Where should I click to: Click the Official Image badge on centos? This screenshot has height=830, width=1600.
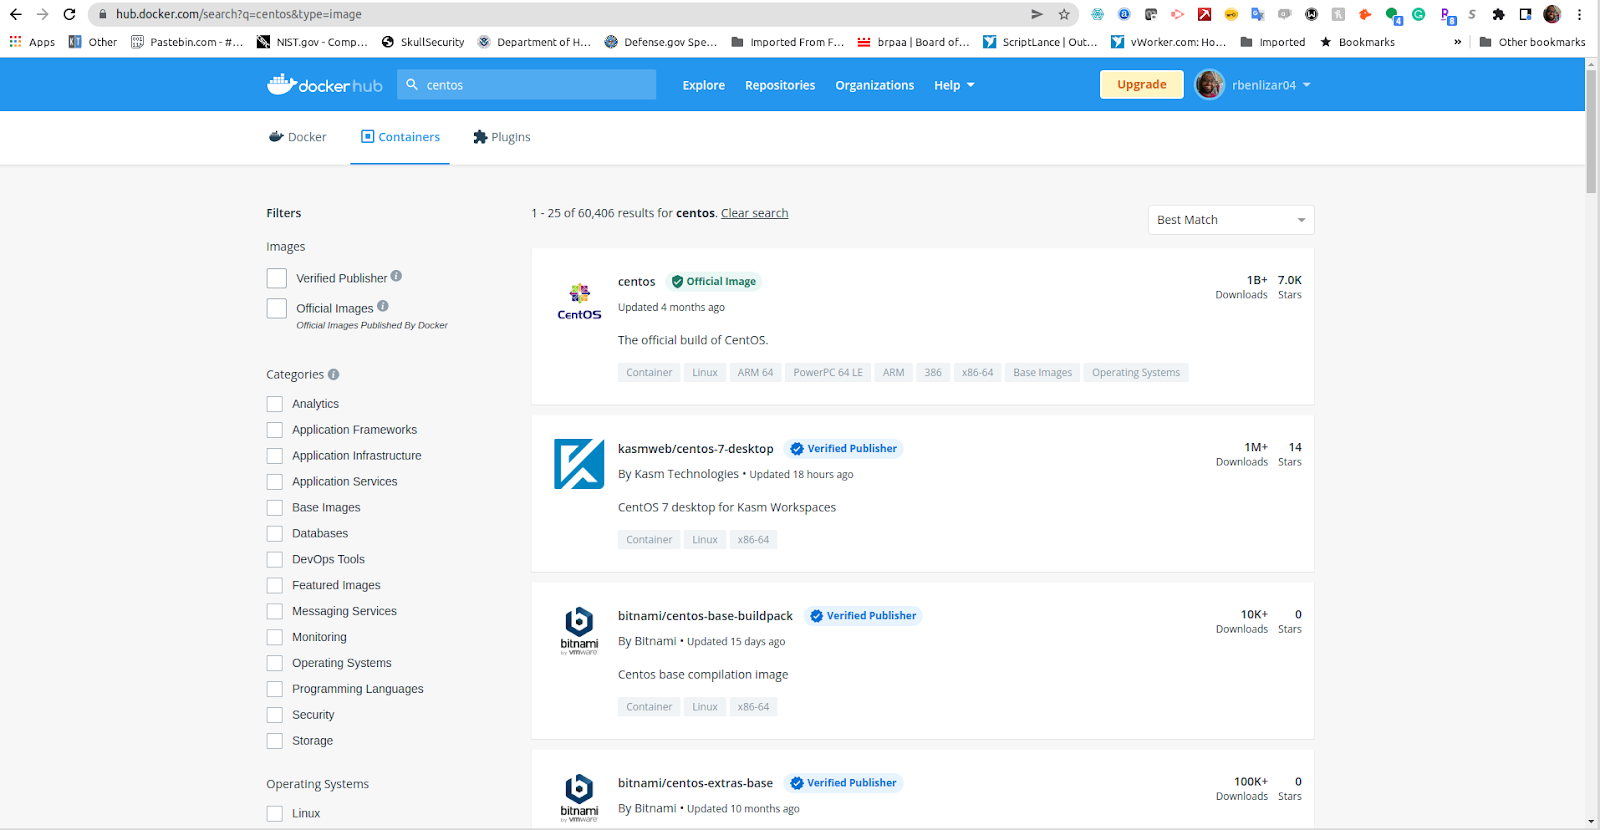(x=714, y=282)
